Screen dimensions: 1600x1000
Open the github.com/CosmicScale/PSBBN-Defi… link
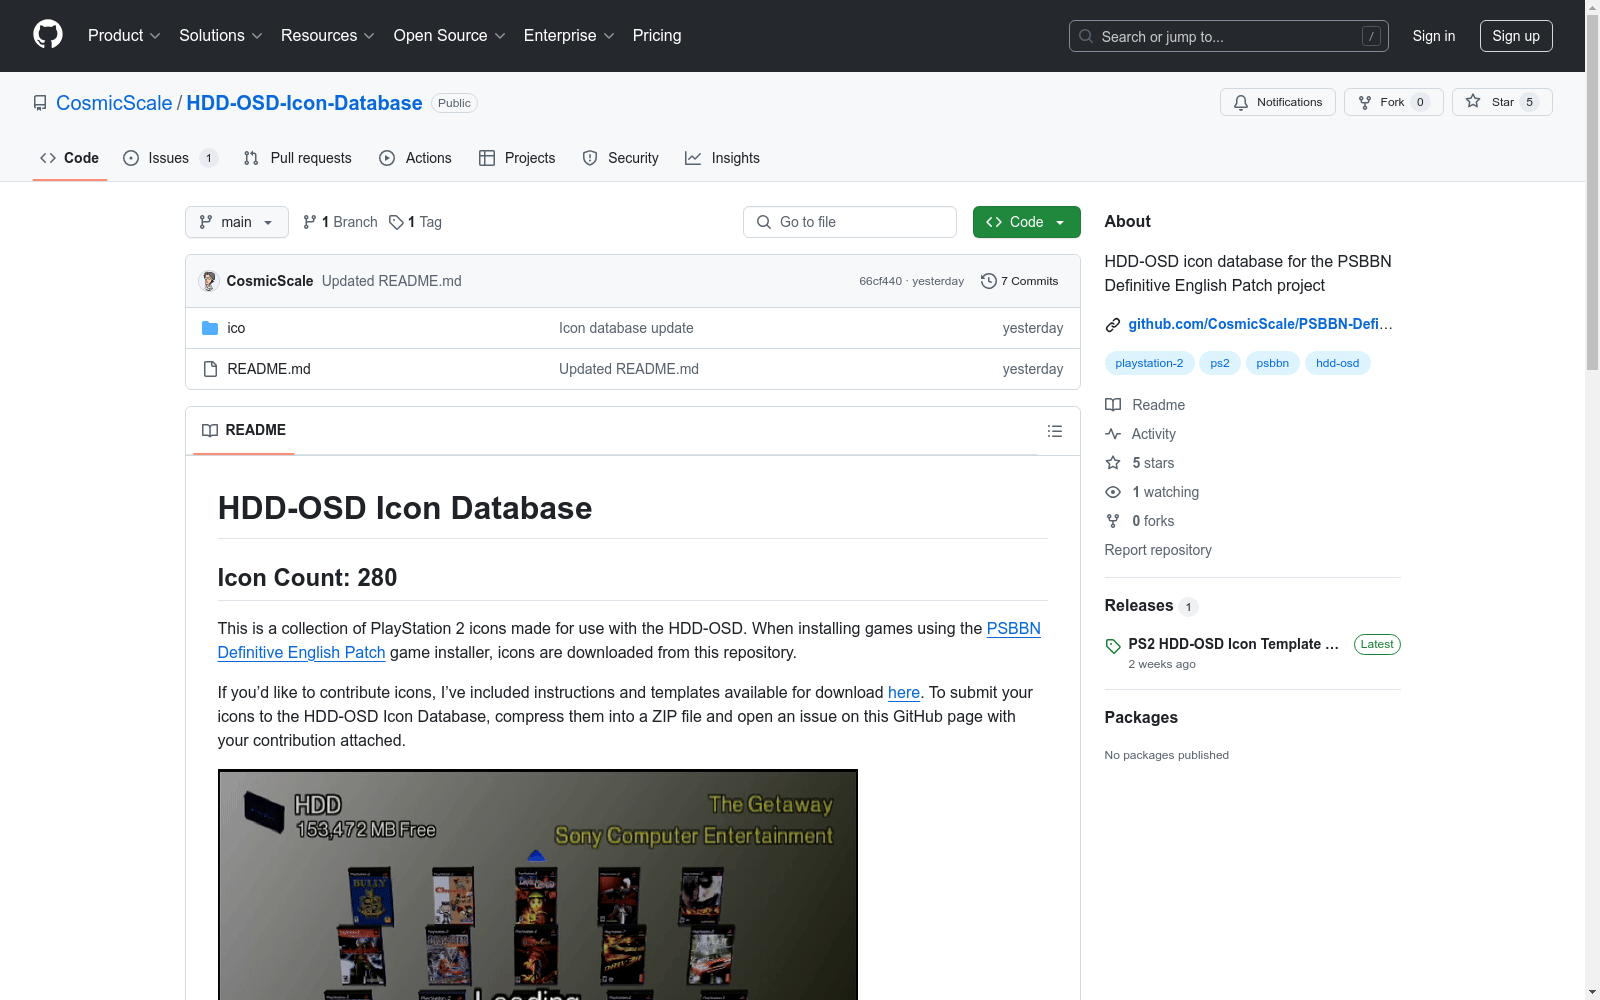tap(1260, 324)
